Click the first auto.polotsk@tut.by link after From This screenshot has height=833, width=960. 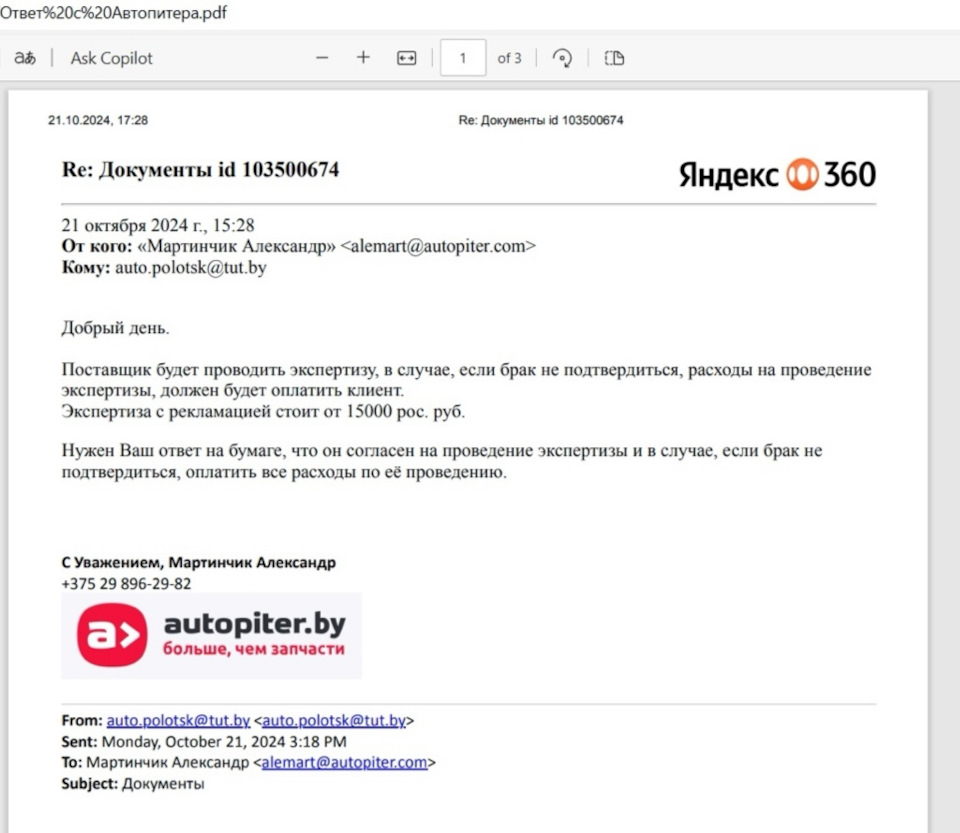178,720
